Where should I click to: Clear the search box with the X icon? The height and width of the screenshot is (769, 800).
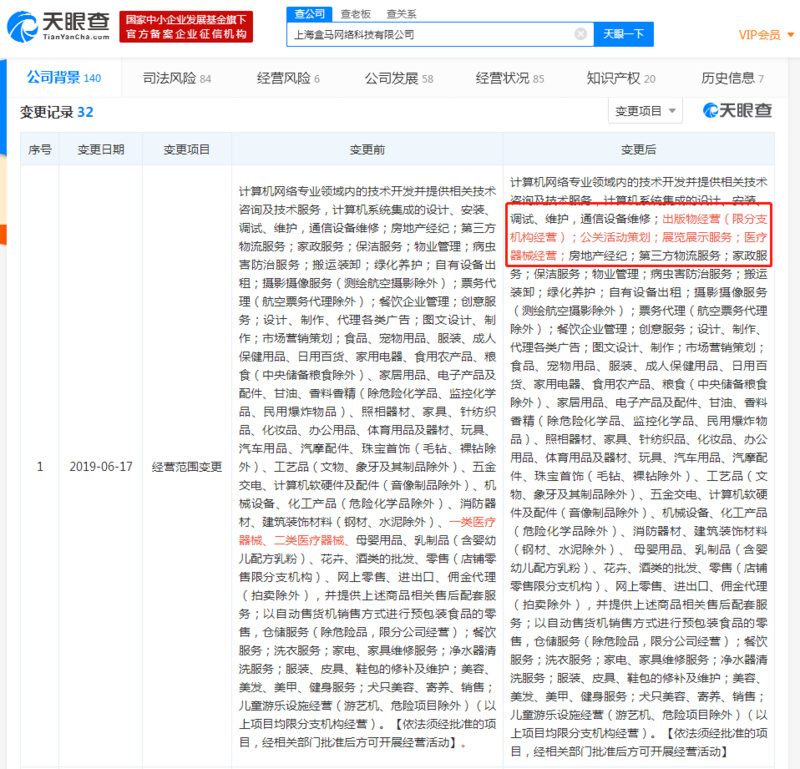tap(580, 34)
